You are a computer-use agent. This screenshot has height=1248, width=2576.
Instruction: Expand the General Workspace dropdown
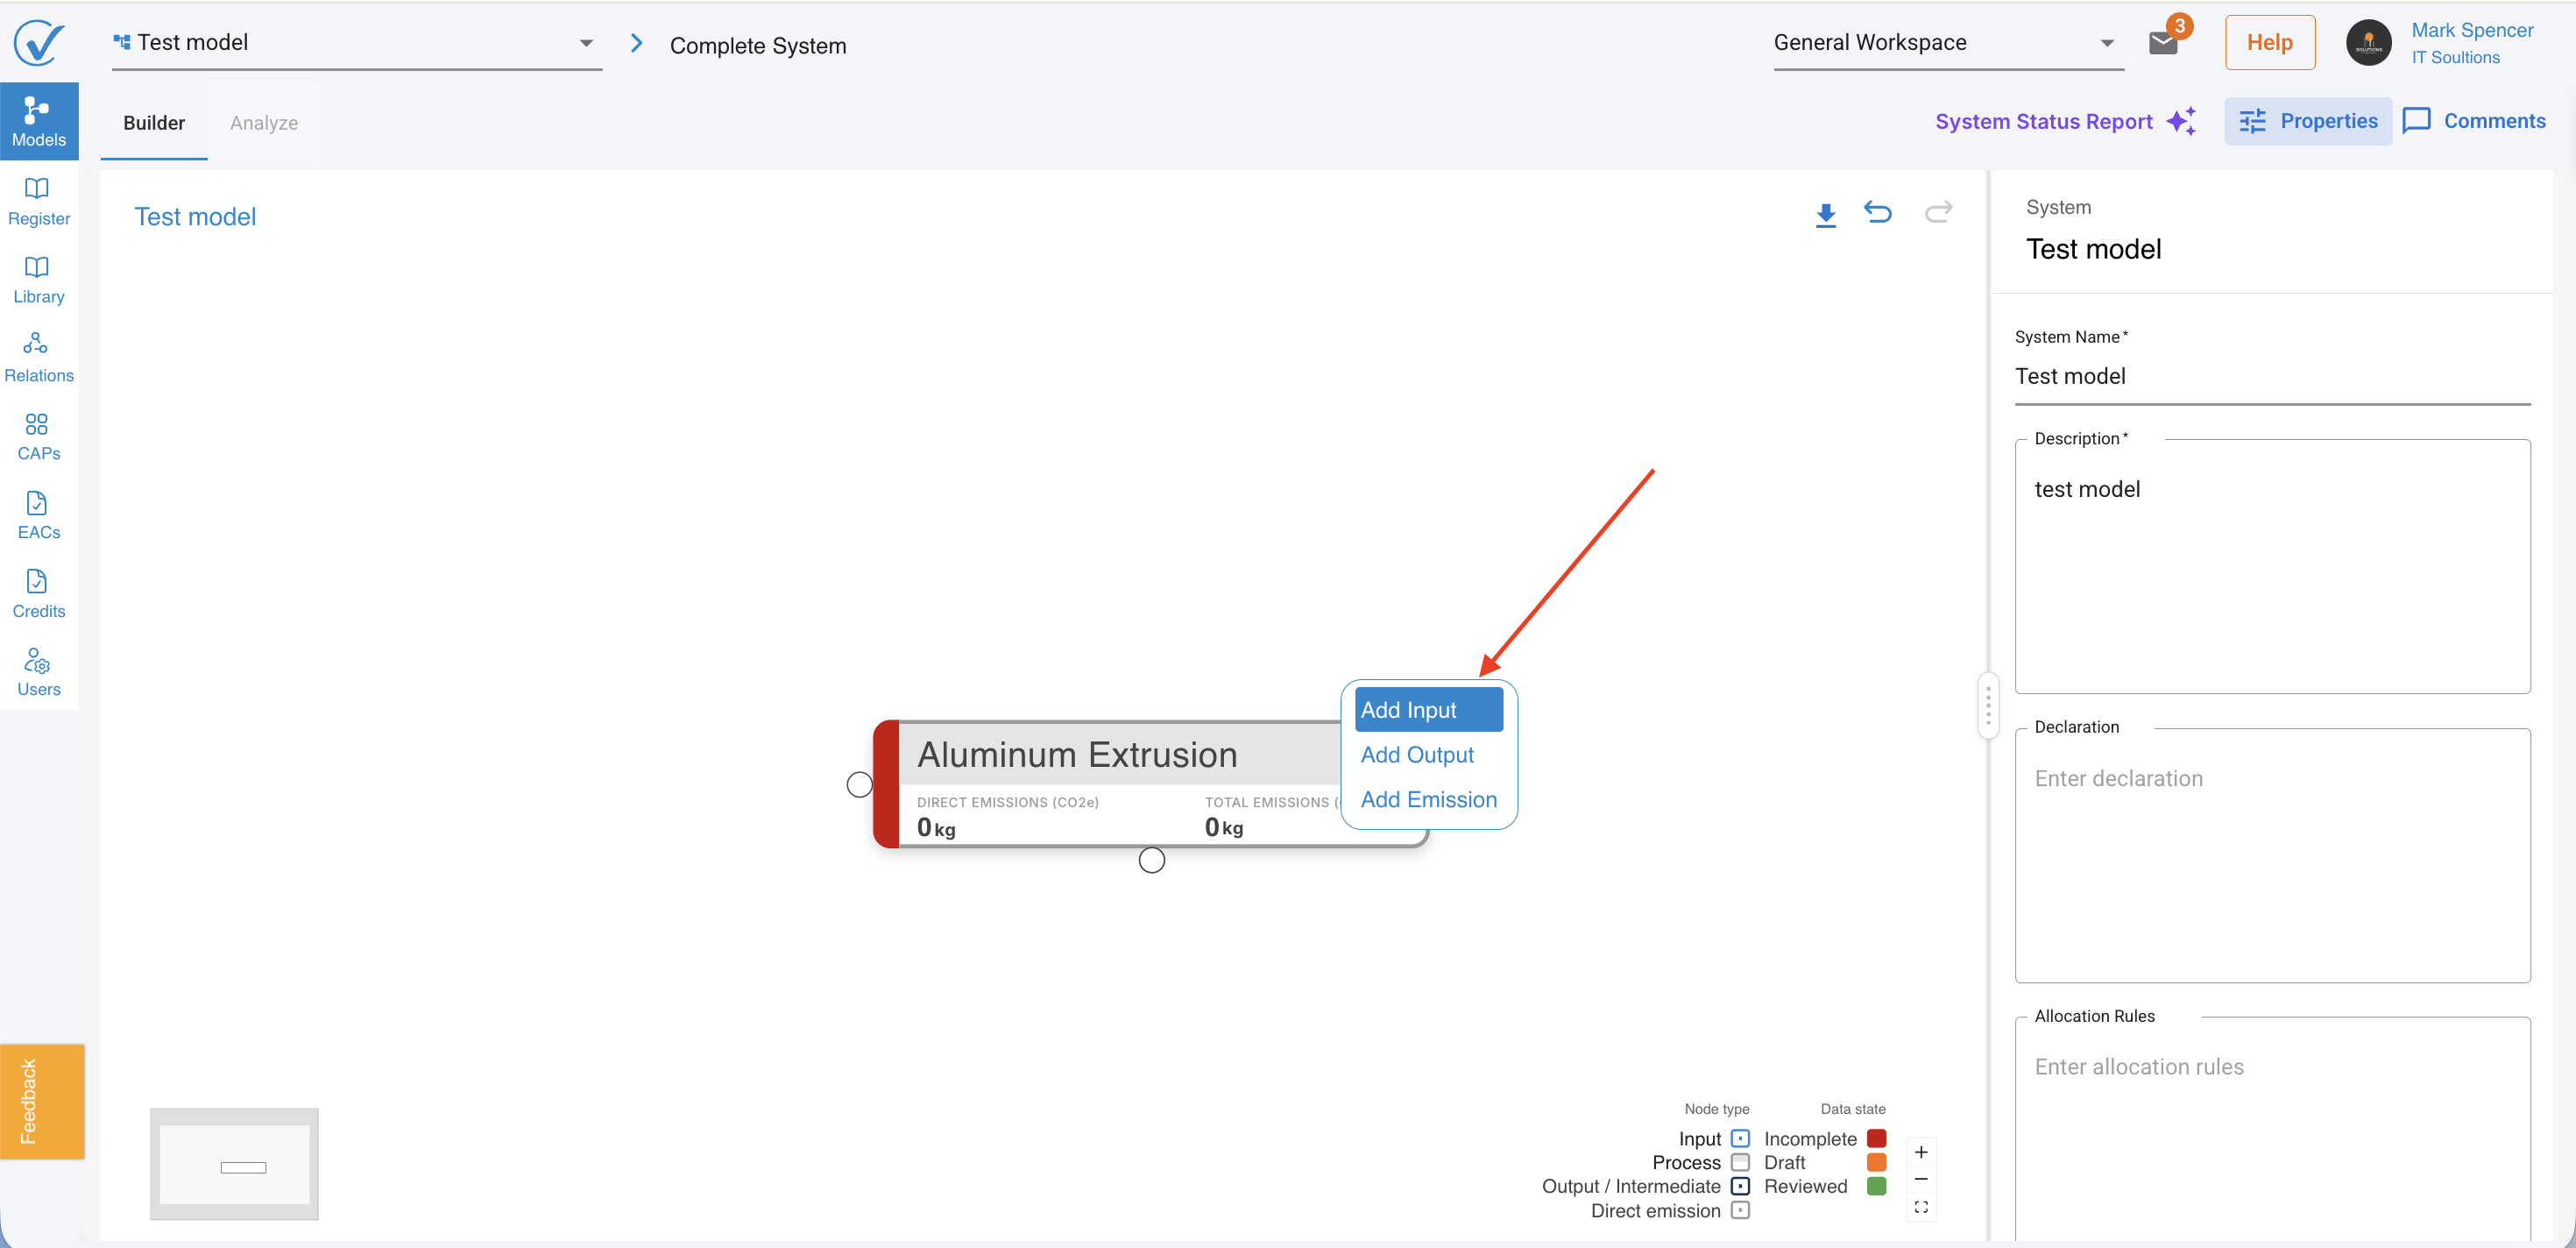click(x=2106, y=43)
